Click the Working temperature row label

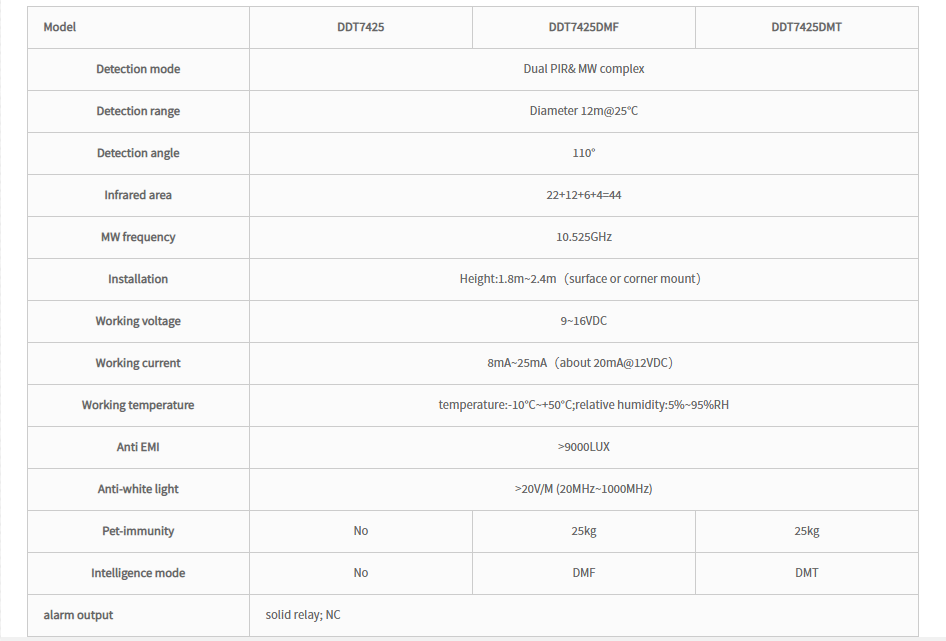(x=138, y=405)
